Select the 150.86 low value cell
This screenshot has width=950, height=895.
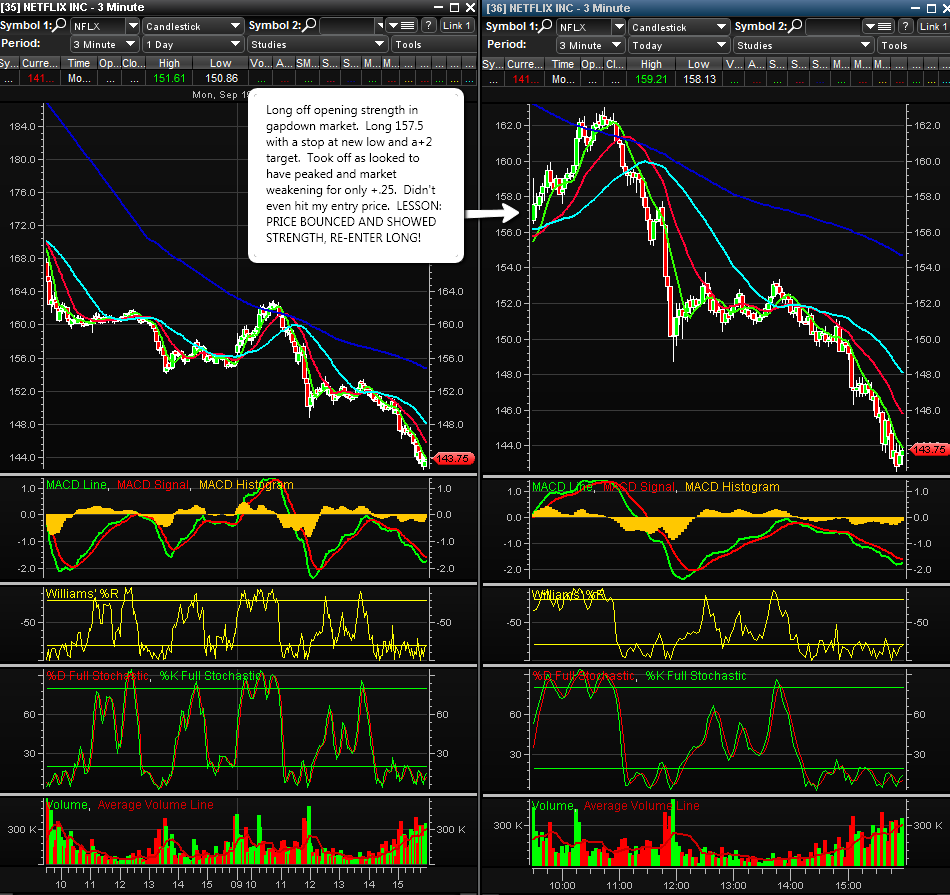tap(222, 78)
